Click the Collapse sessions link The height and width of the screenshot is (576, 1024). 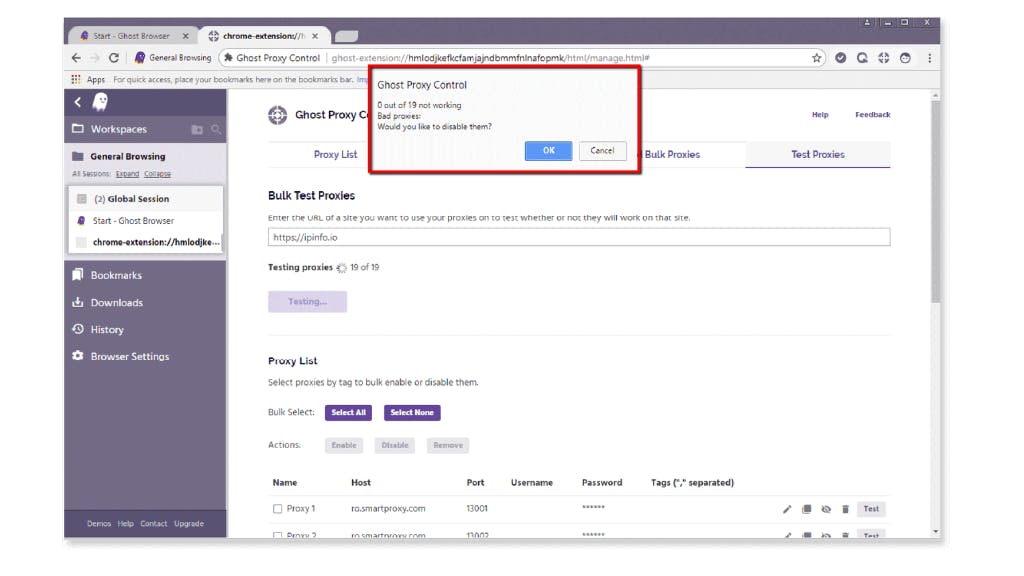click(x=157, y=174)
